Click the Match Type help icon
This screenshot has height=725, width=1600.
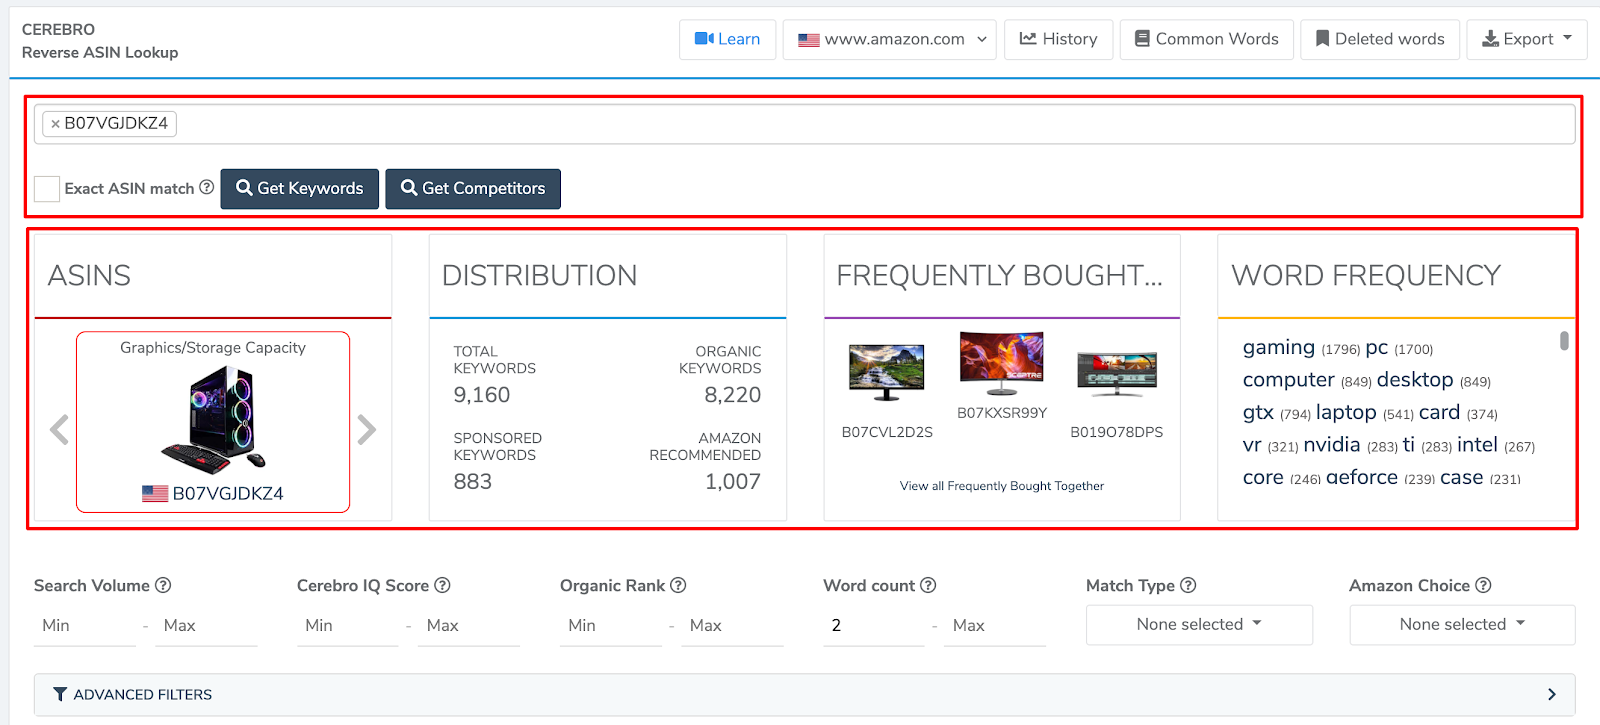tap(1188, 585)
